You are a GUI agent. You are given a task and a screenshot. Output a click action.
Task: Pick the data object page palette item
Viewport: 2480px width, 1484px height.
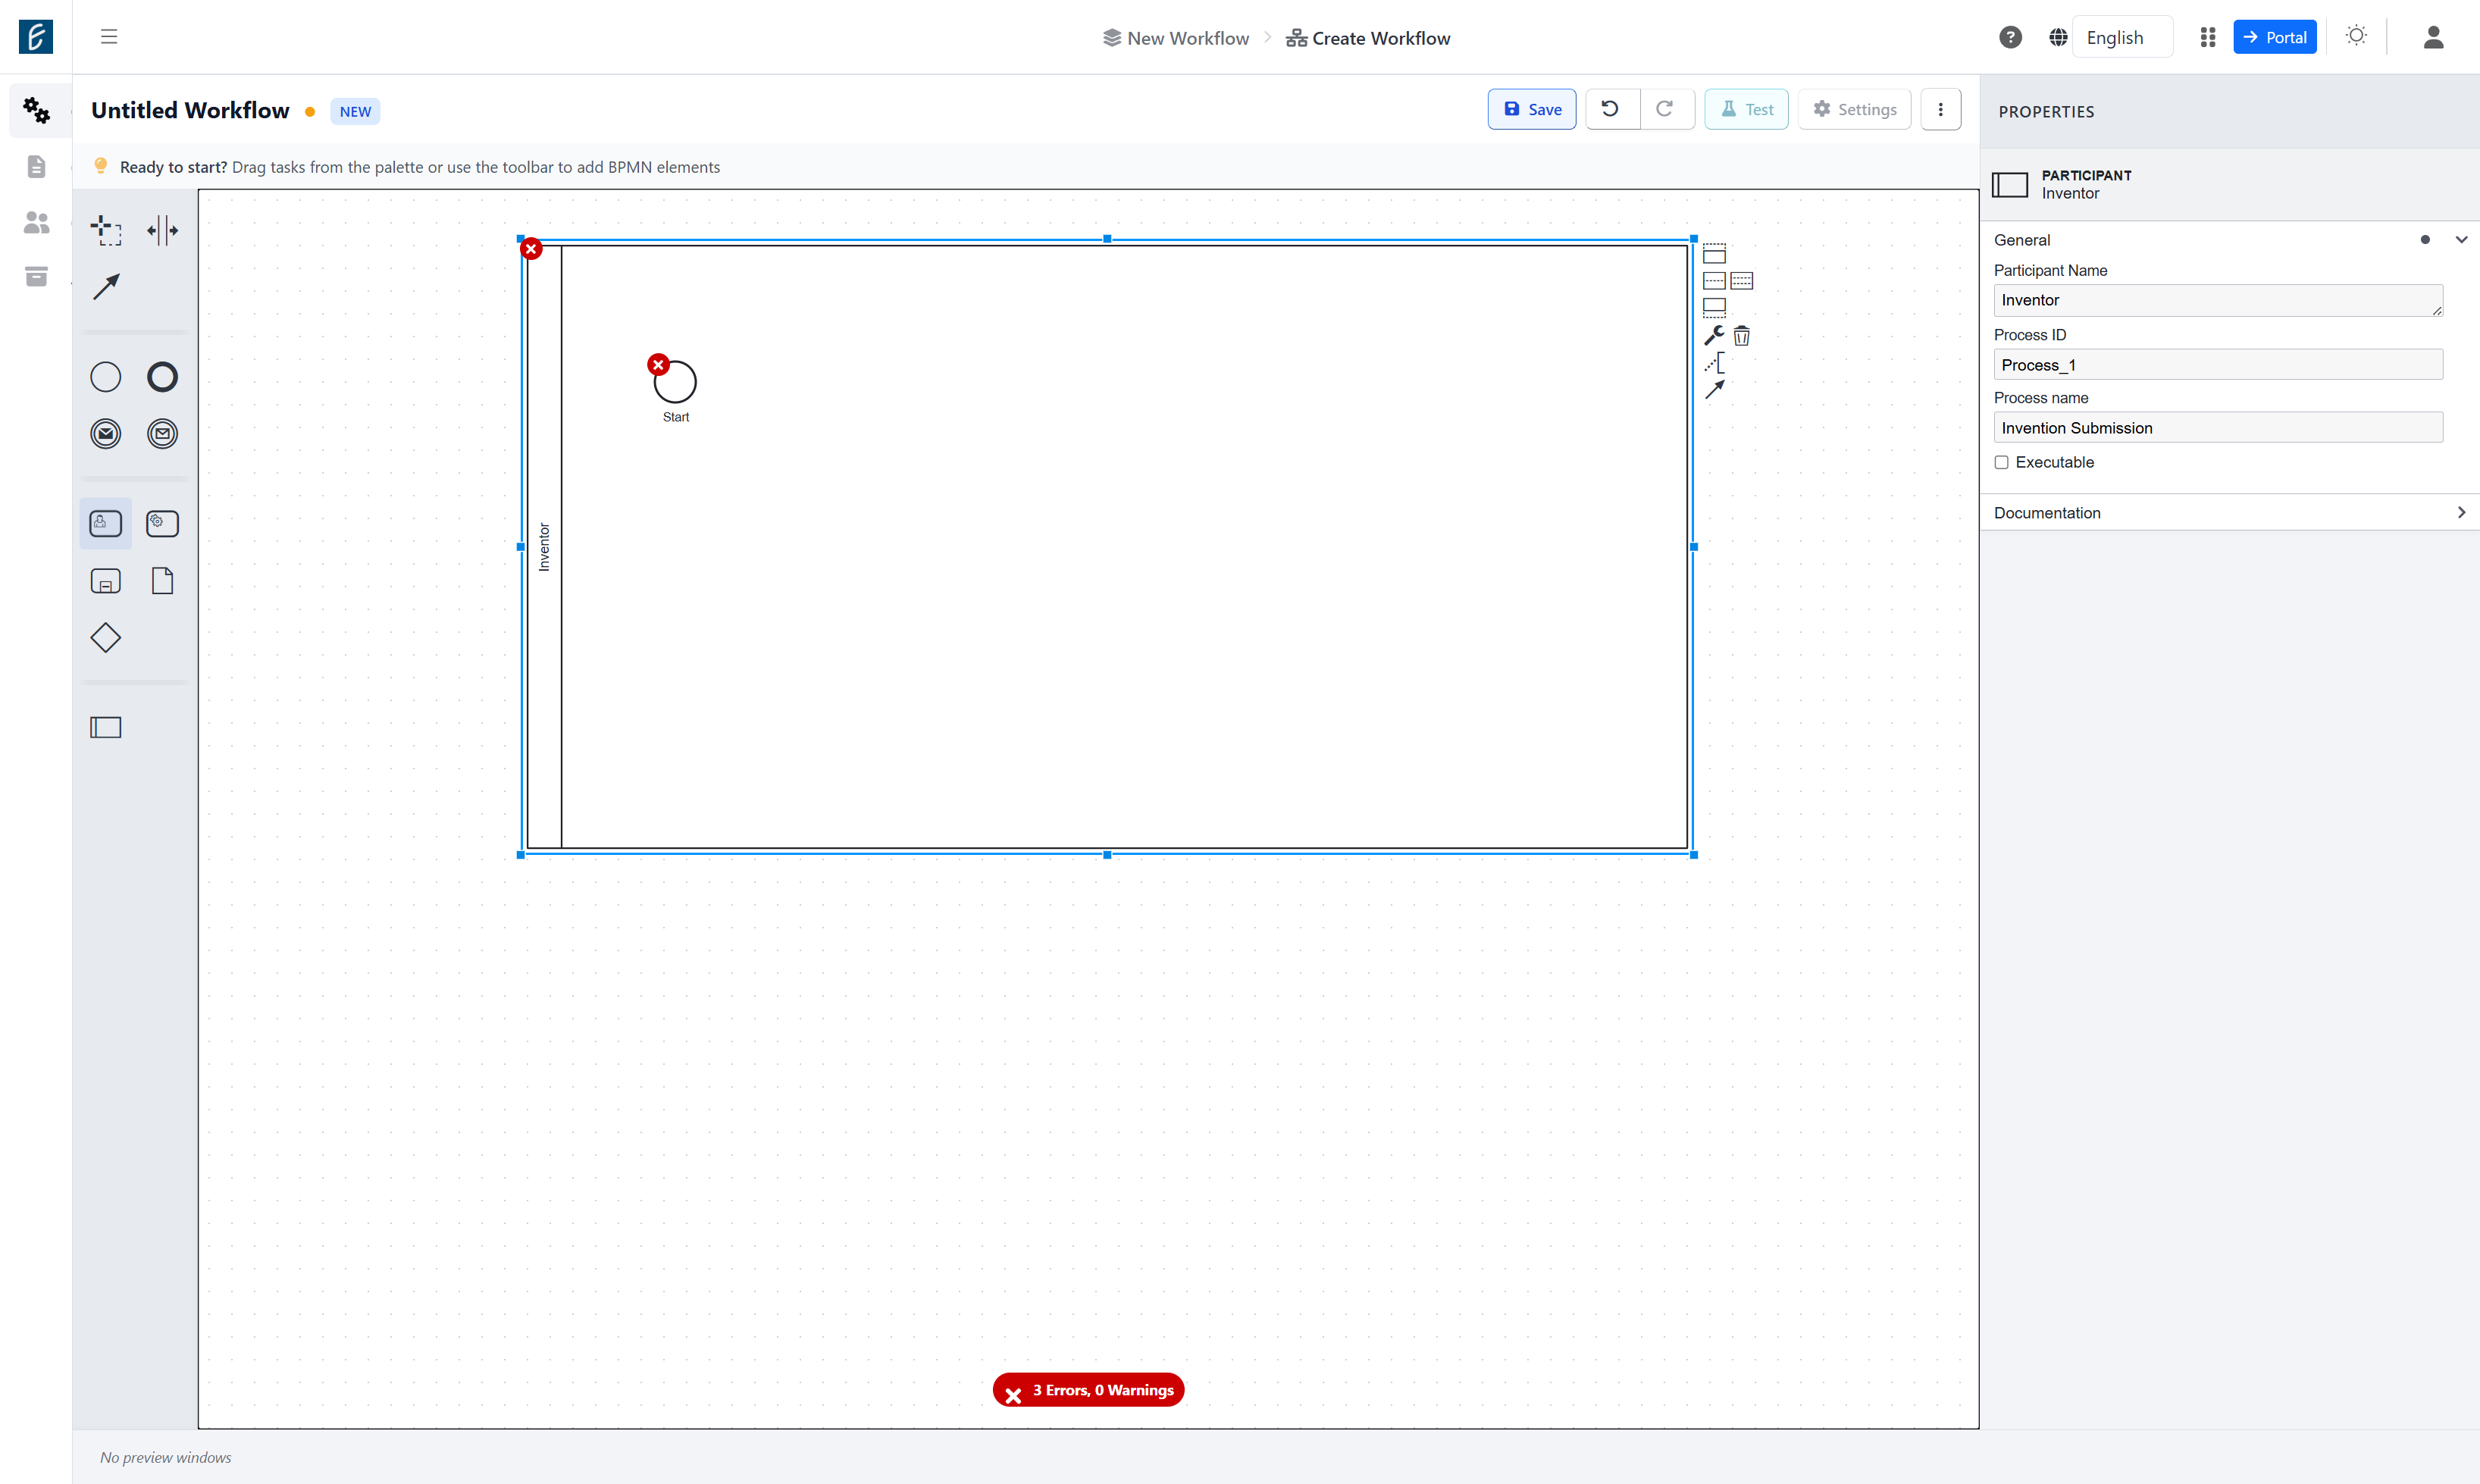162,581
